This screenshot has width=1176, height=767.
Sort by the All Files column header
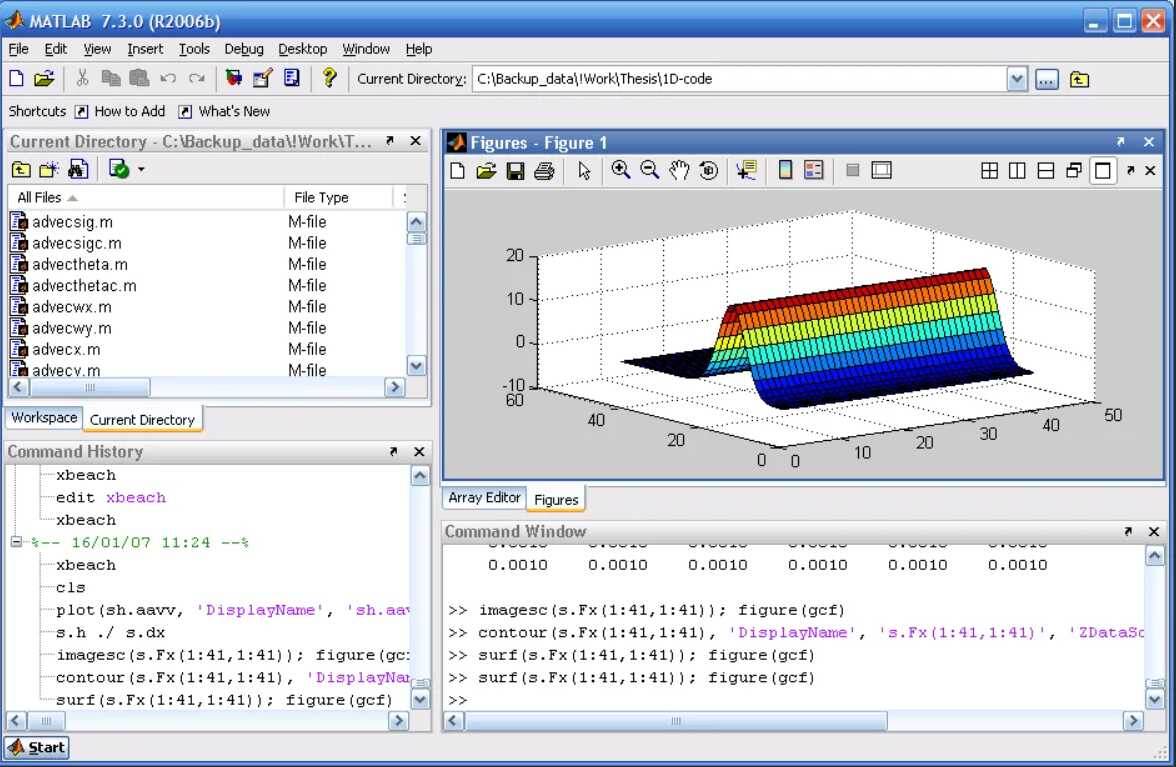click(146, 197)
